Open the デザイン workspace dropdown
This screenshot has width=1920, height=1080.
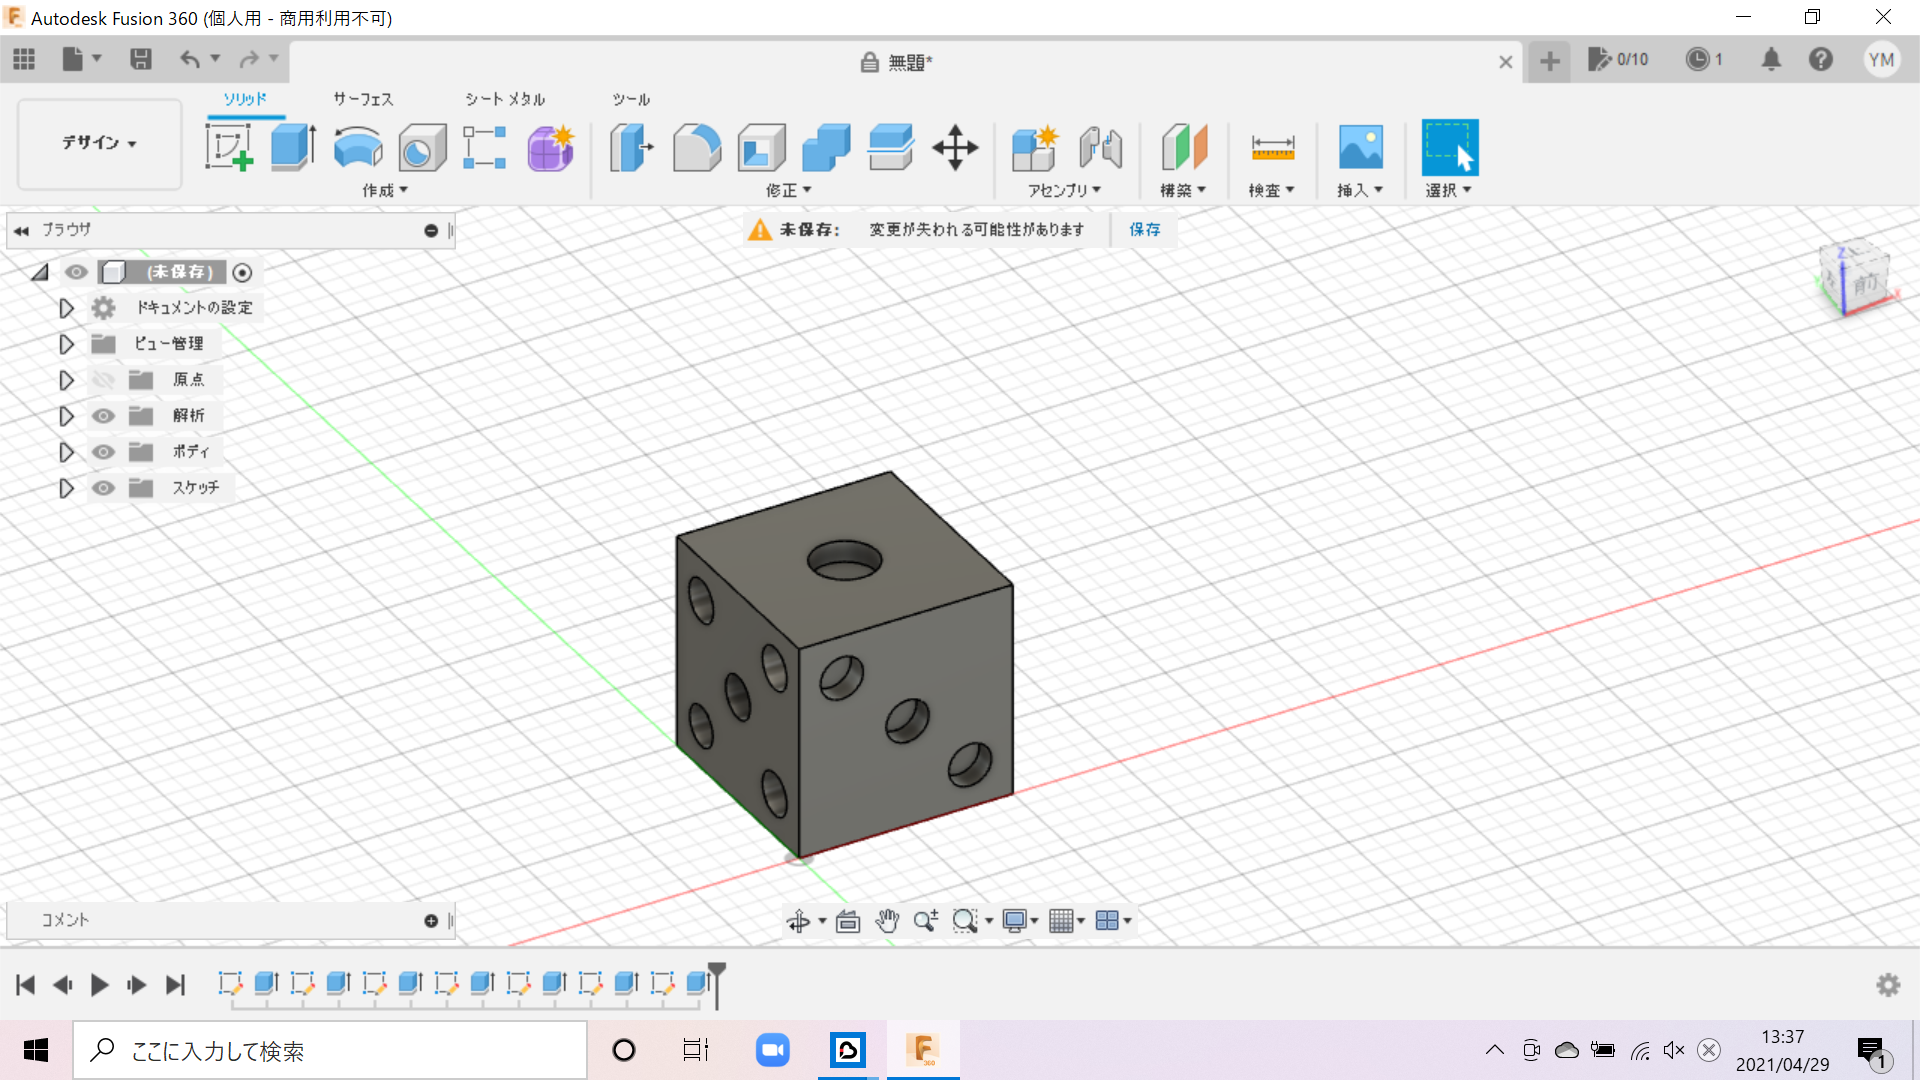pos(99,143)
